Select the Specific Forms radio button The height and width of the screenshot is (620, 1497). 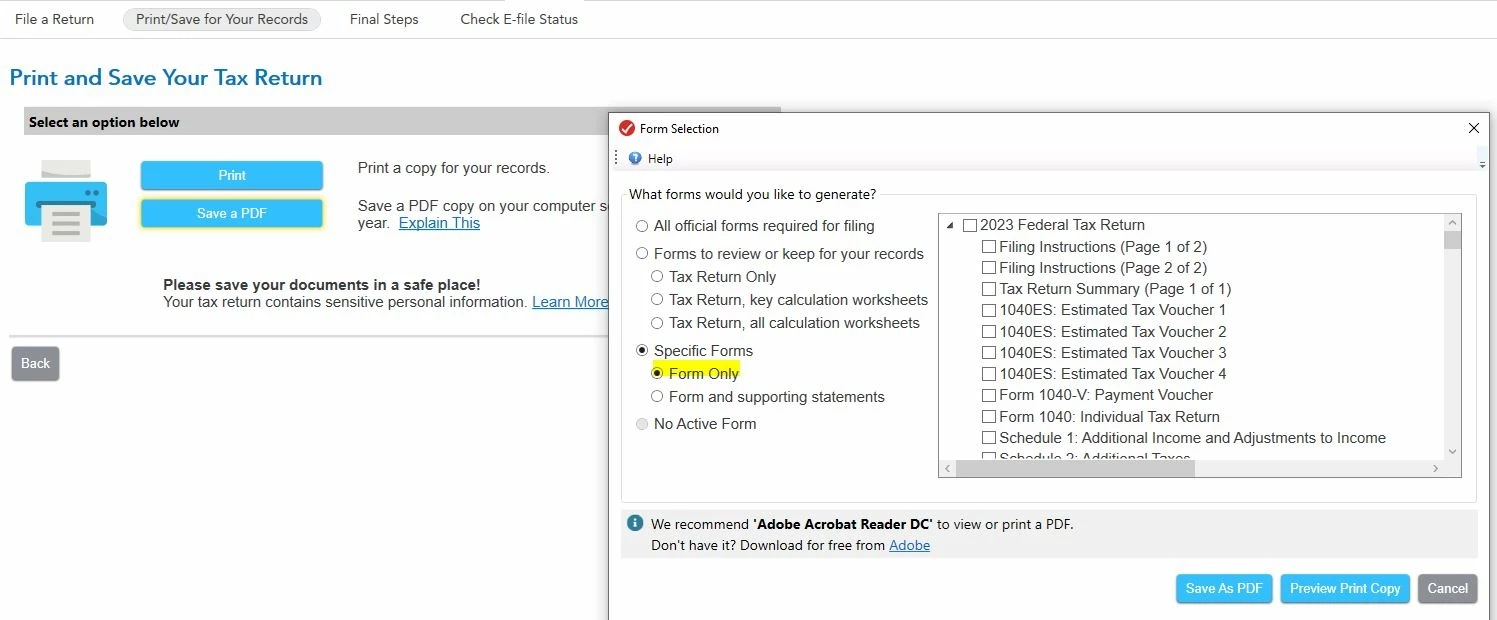pos(642,351)
